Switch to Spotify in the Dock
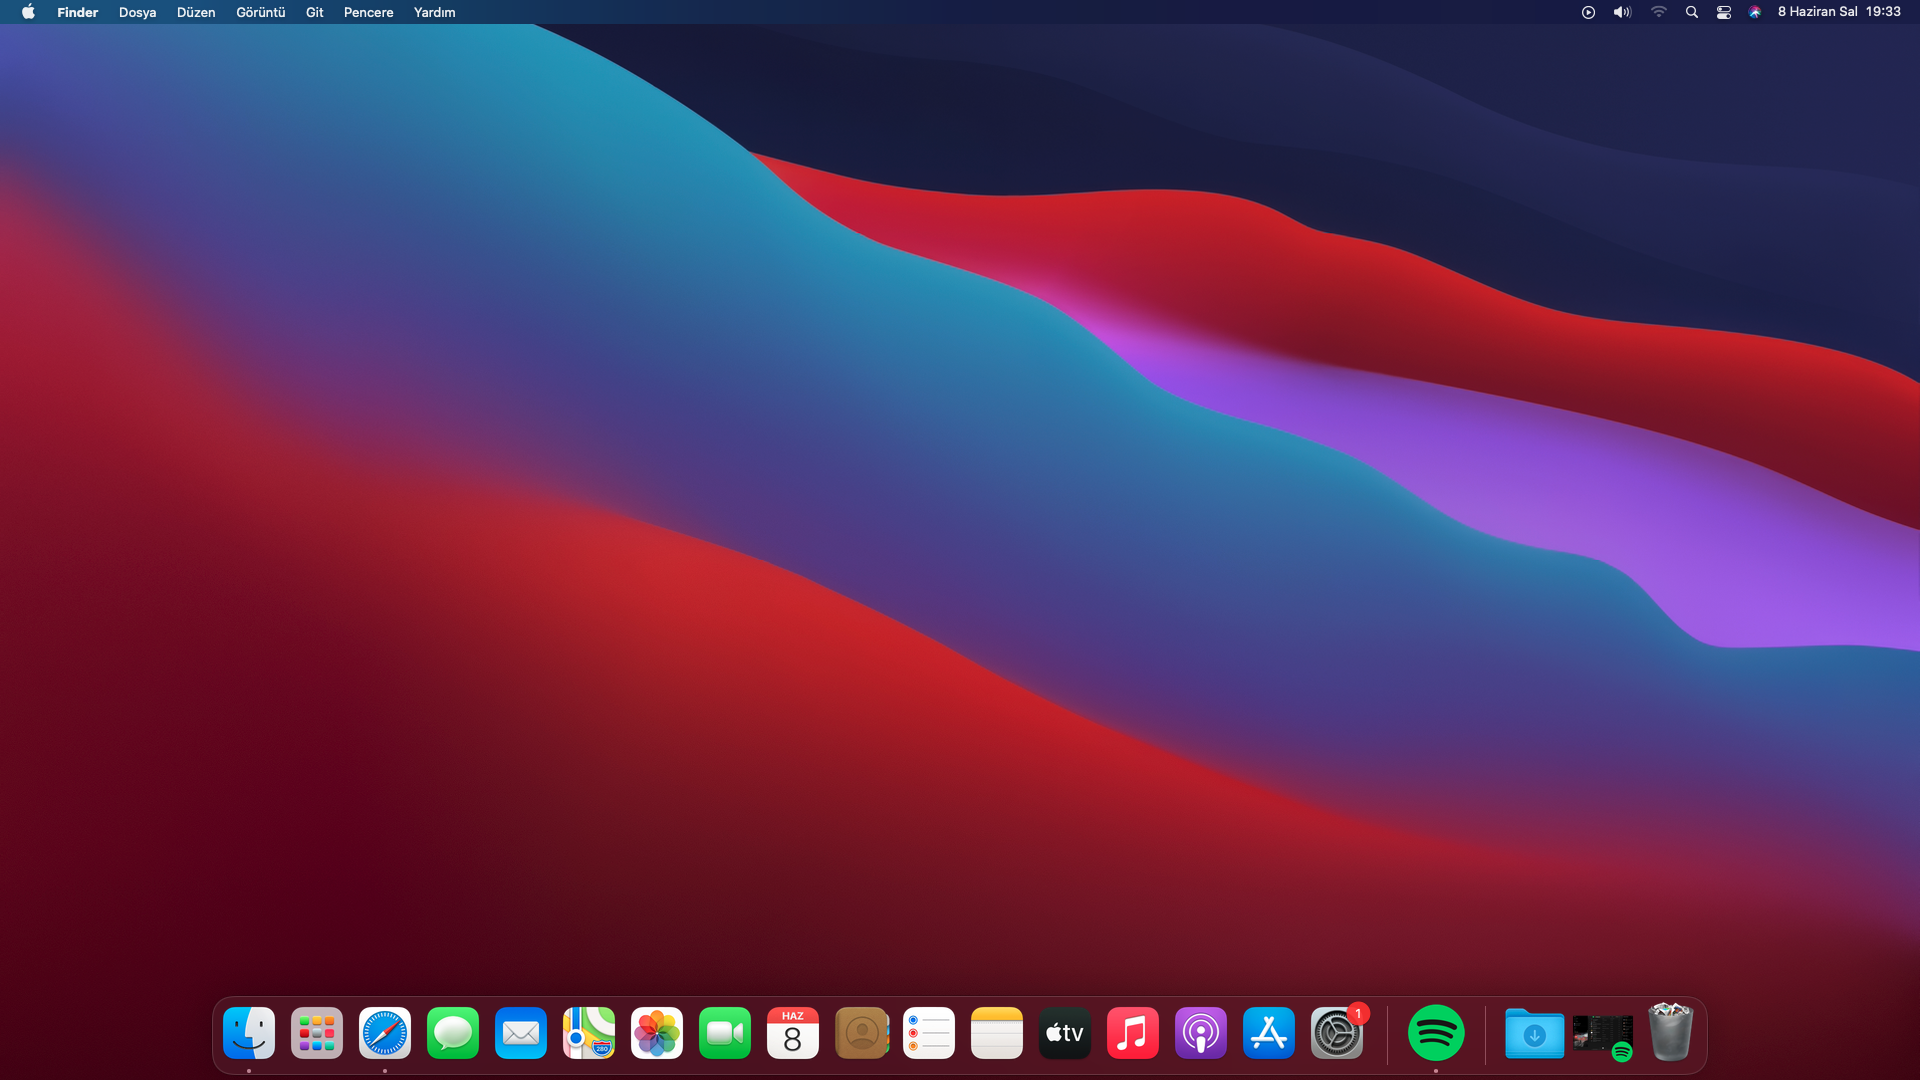Image resolution: width=1920 pixels, height=1080 pixels. tap(1436, 1033)
